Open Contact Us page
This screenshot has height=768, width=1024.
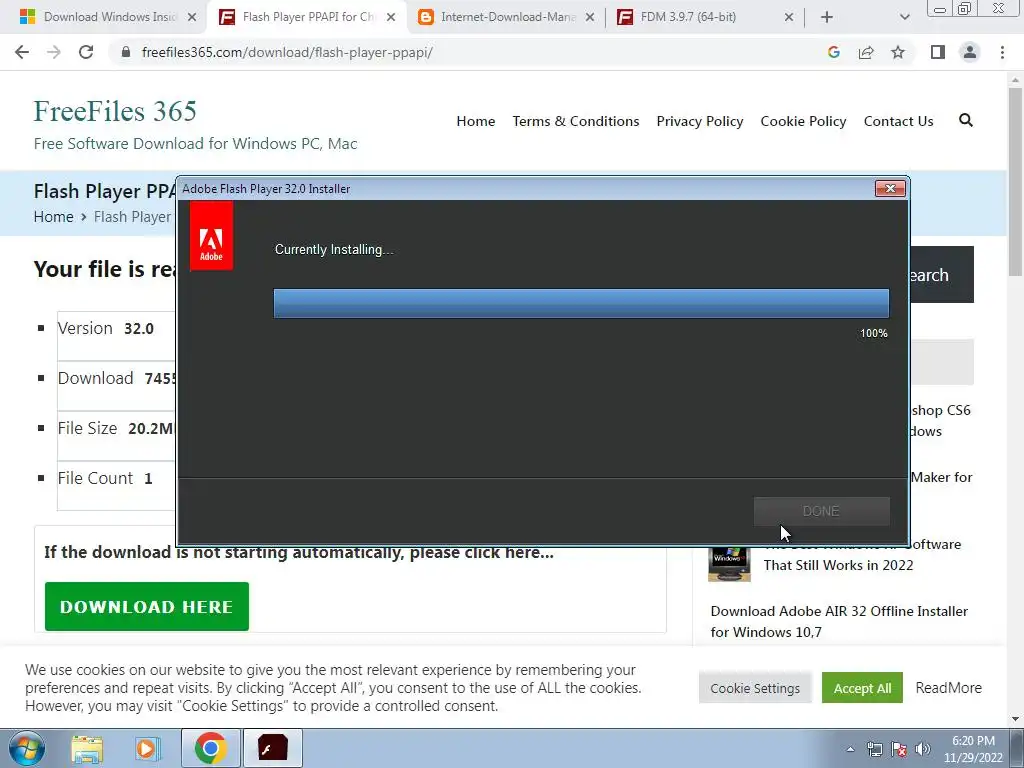[898, 121]
